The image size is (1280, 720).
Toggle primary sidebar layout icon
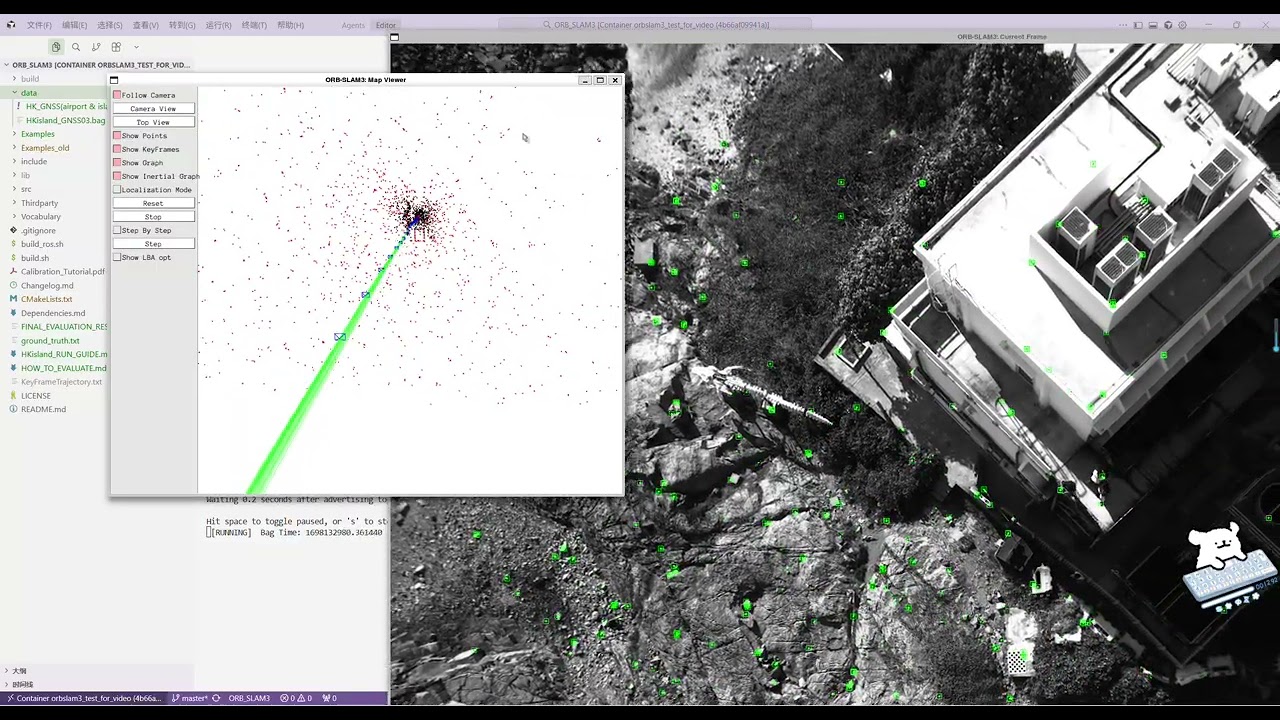1138,25
